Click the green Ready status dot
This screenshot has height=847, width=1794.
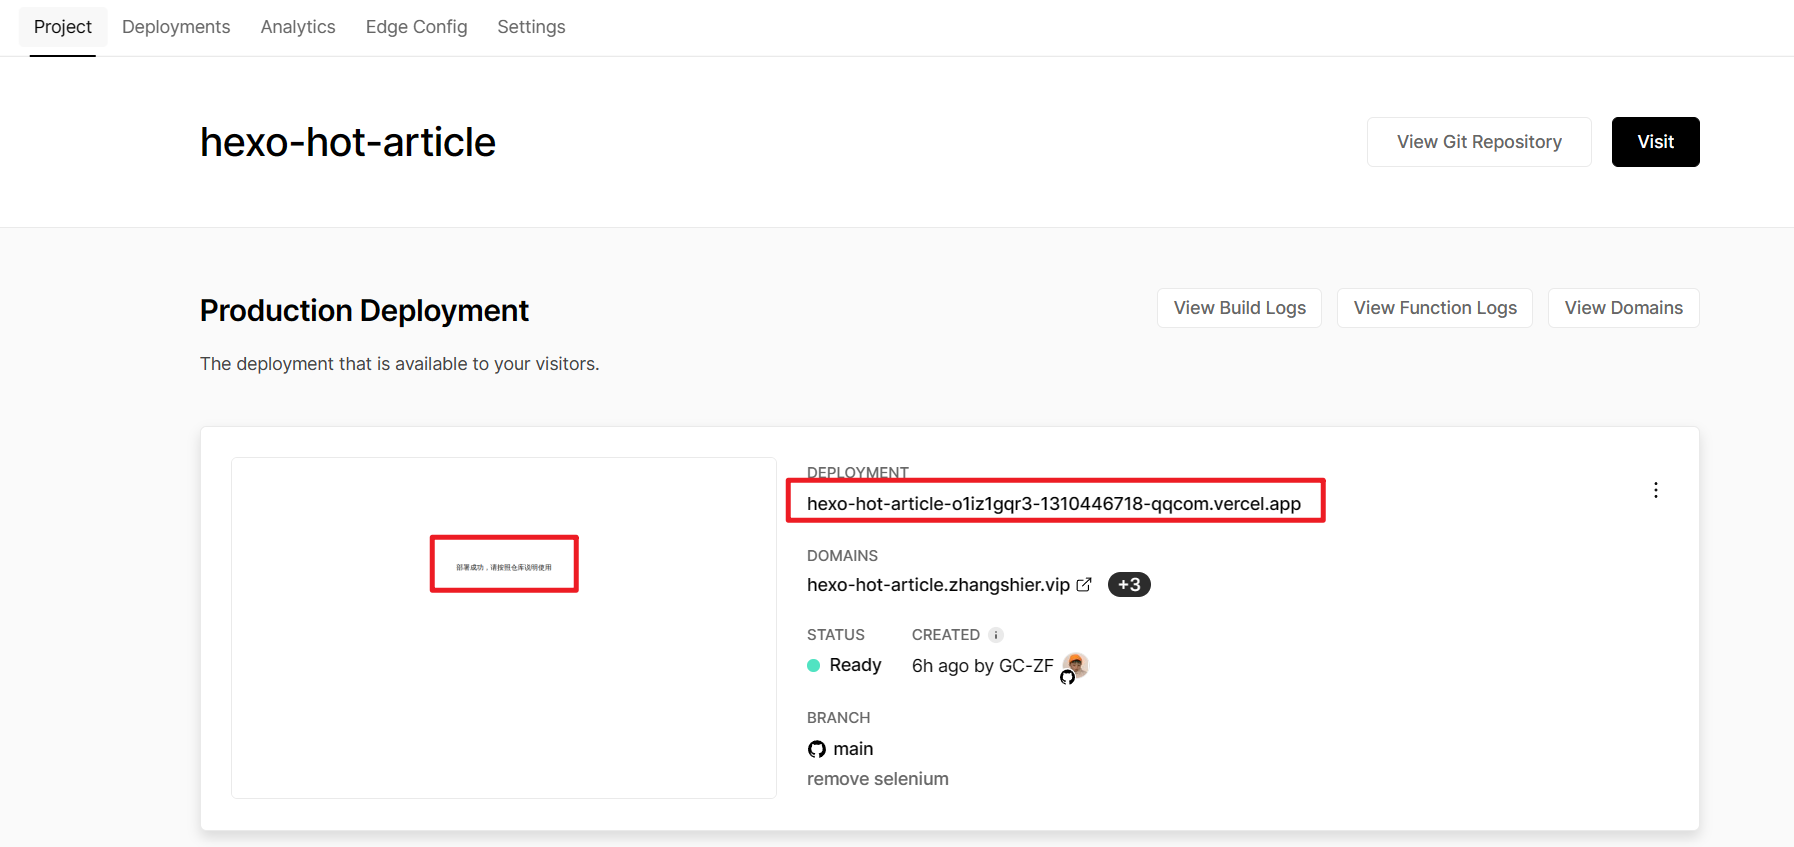(x=814, y=666)
